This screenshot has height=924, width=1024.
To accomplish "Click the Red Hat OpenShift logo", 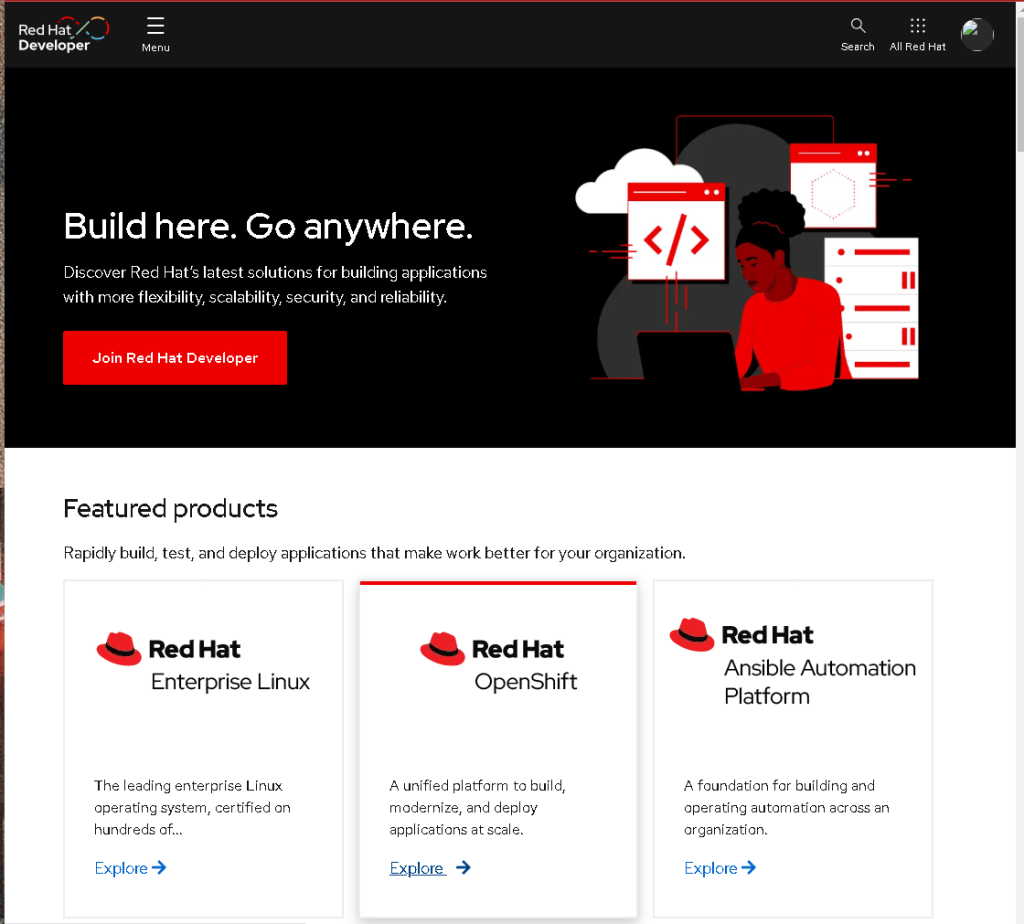I will 498,662.
